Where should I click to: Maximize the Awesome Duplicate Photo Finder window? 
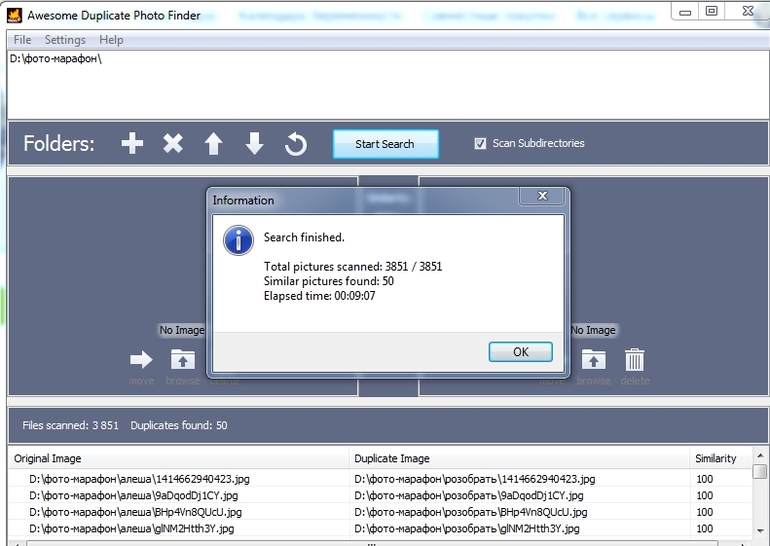pos(712,11)
